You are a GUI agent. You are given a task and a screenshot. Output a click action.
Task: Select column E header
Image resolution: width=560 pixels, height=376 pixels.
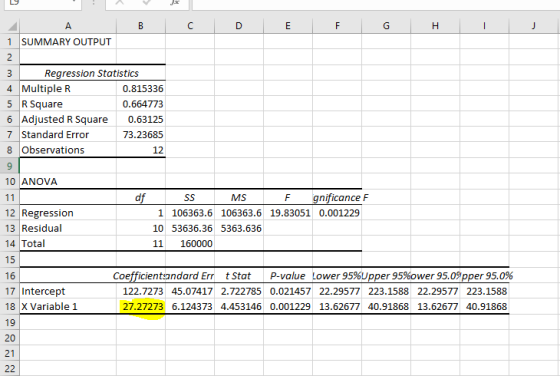[x=288, y=26]
